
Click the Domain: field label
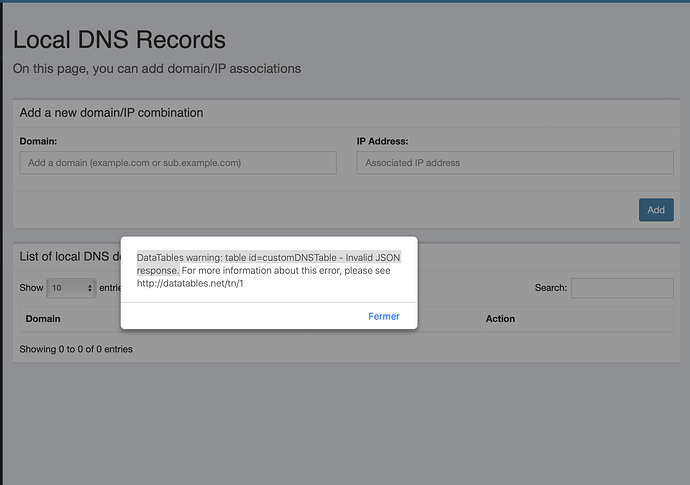pos(38,141)
